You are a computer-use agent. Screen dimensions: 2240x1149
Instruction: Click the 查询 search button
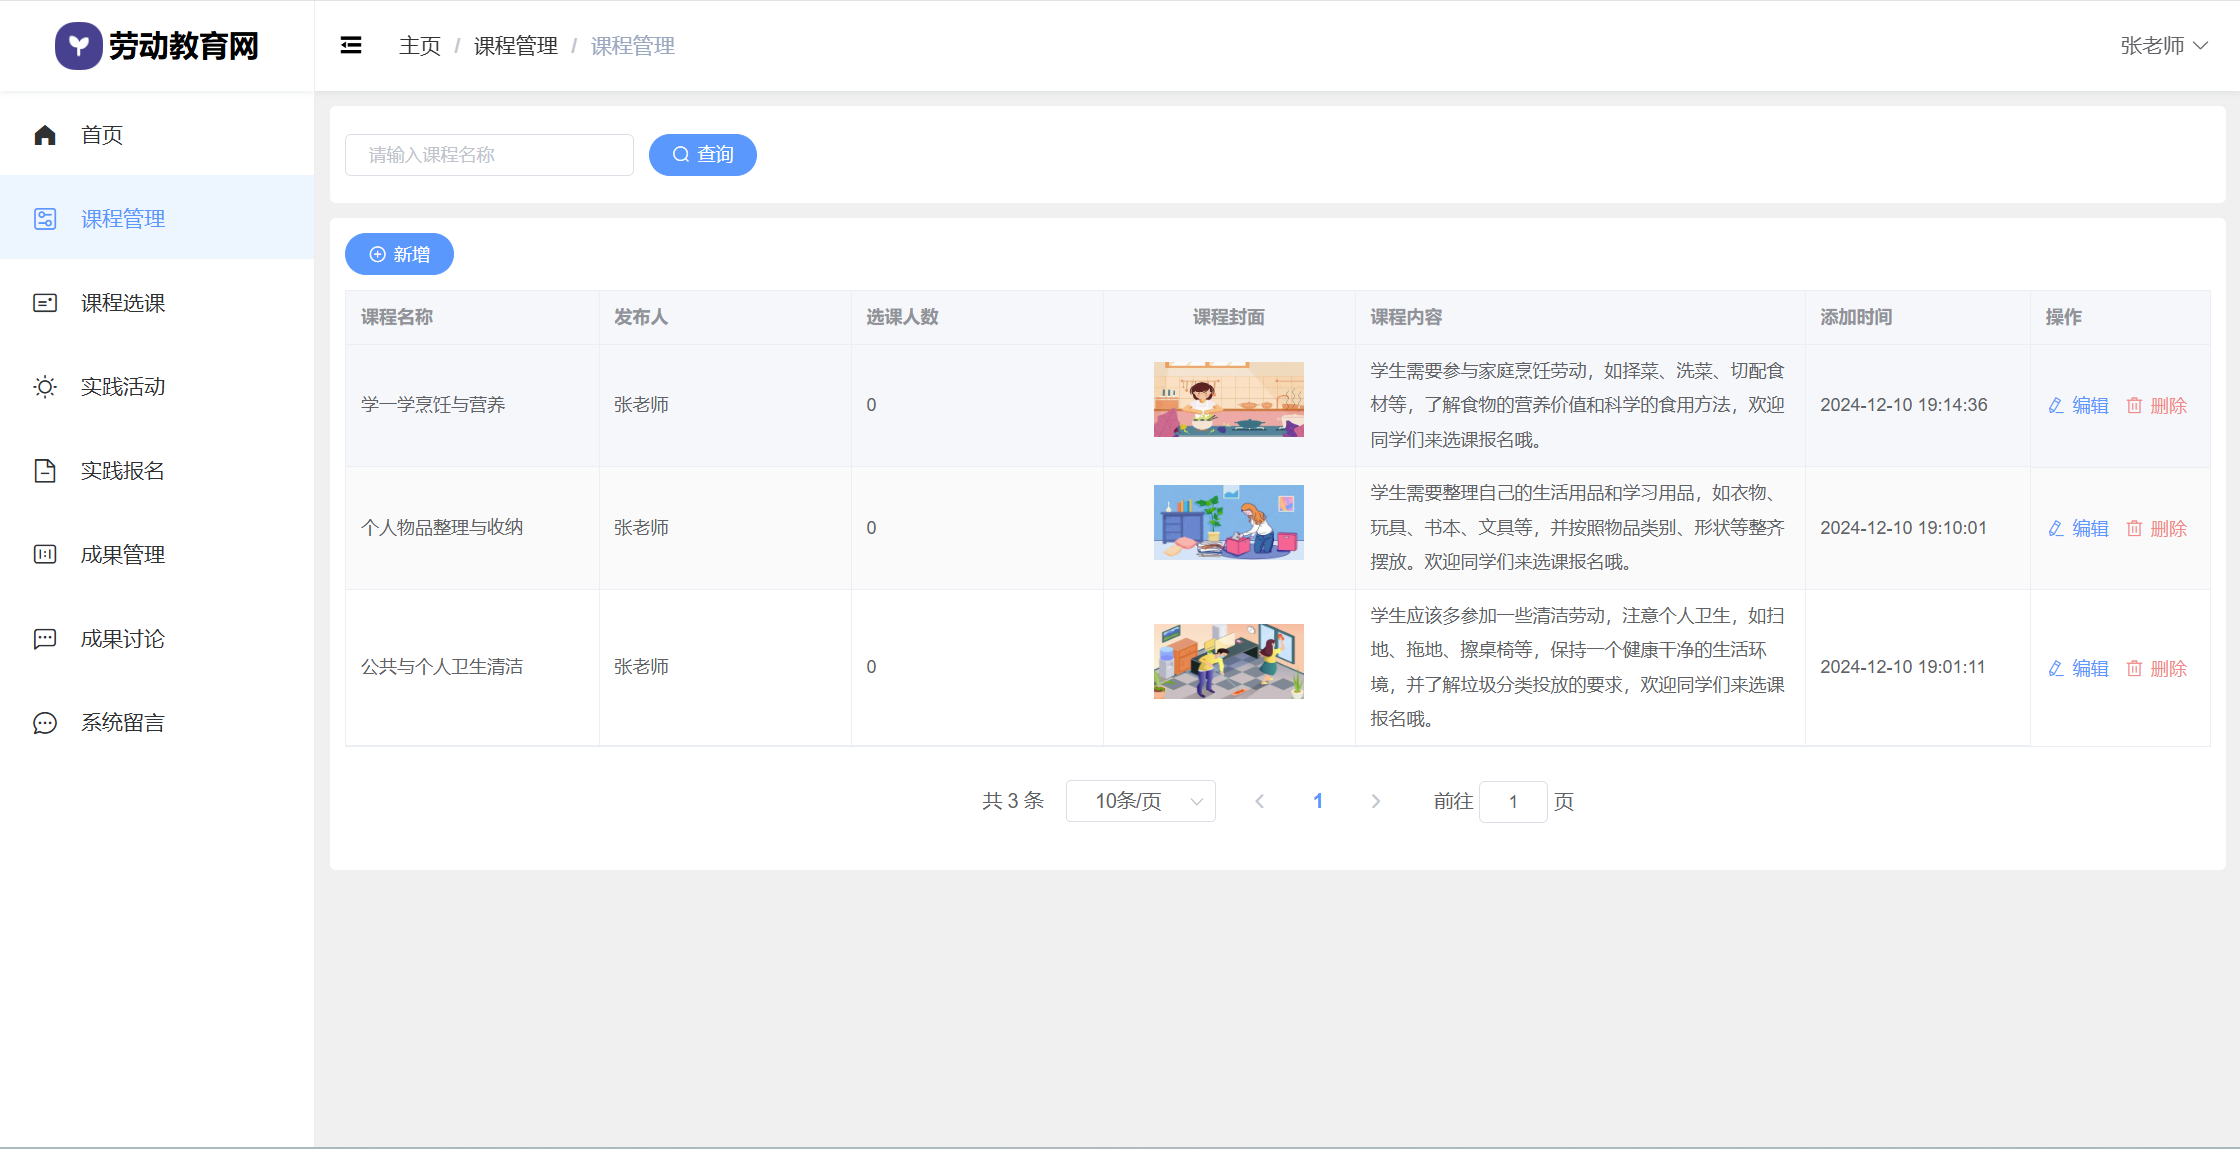pos(702,155)
